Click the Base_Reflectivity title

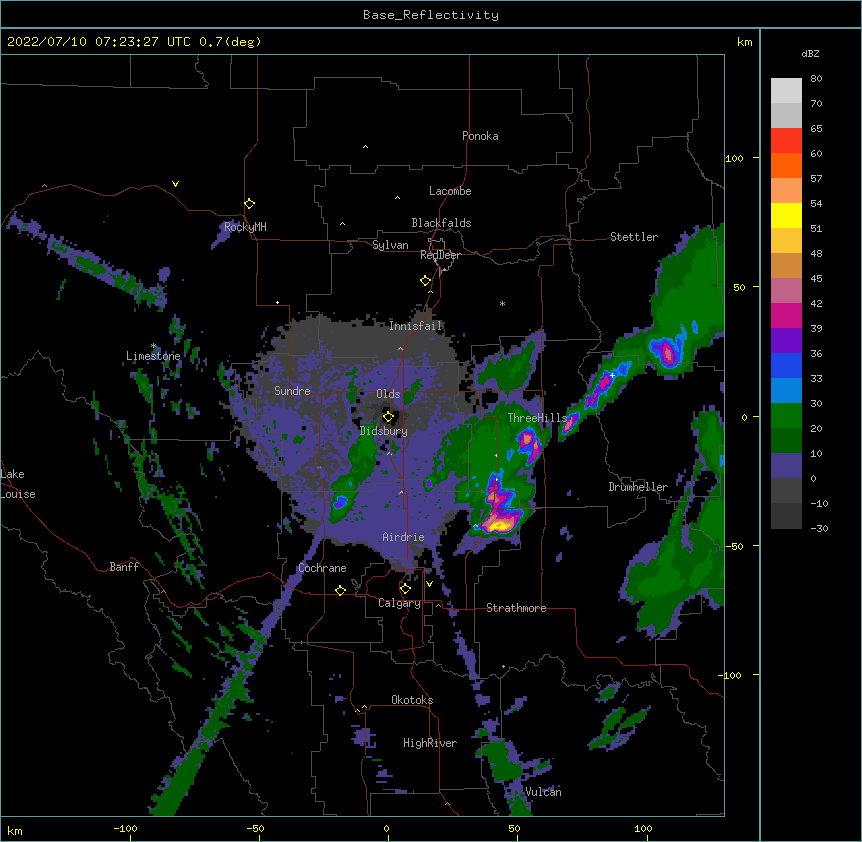coord(431,15)
